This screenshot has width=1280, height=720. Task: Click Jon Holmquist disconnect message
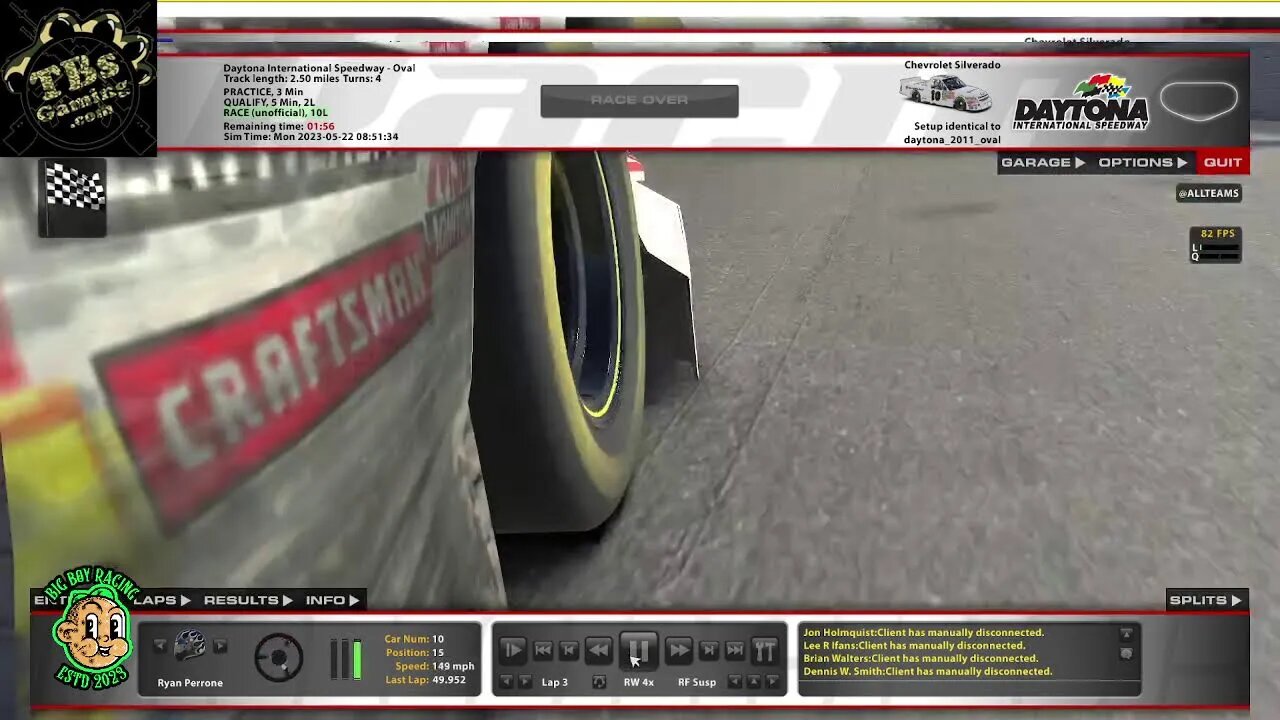[923, 632]
